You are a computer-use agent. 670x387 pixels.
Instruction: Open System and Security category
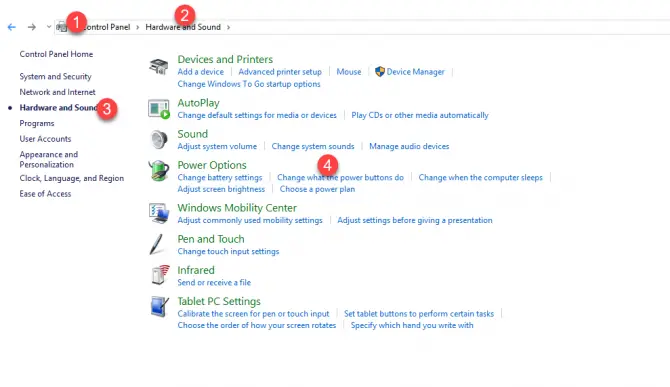(x=55, y=76)
